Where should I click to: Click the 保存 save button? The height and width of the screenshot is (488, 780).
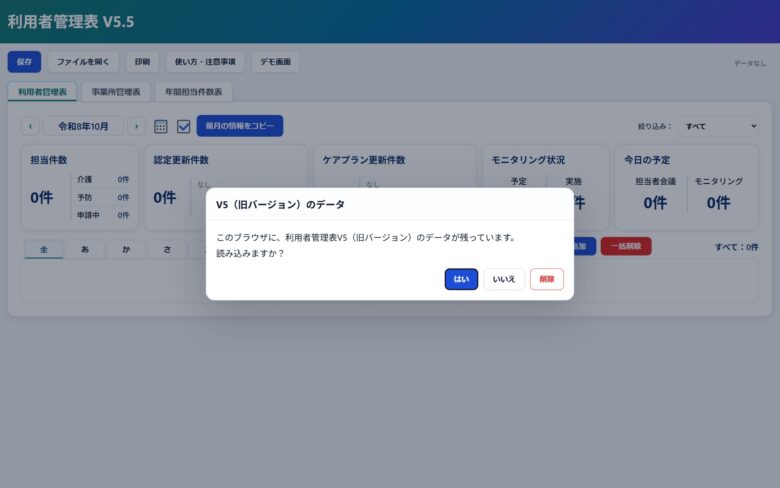(x=24, y=62)
